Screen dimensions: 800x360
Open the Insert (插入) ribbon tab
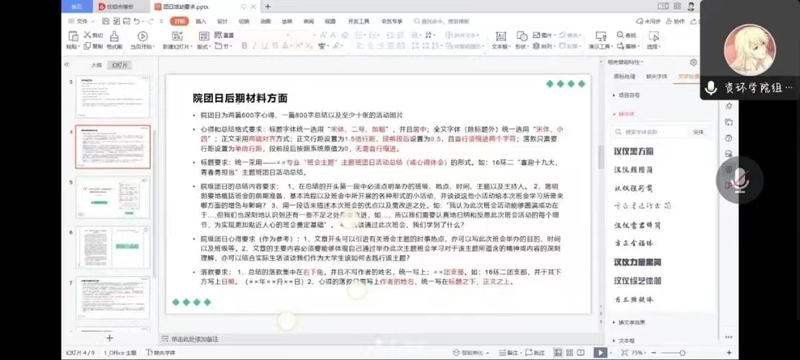(x=201, y=21)
